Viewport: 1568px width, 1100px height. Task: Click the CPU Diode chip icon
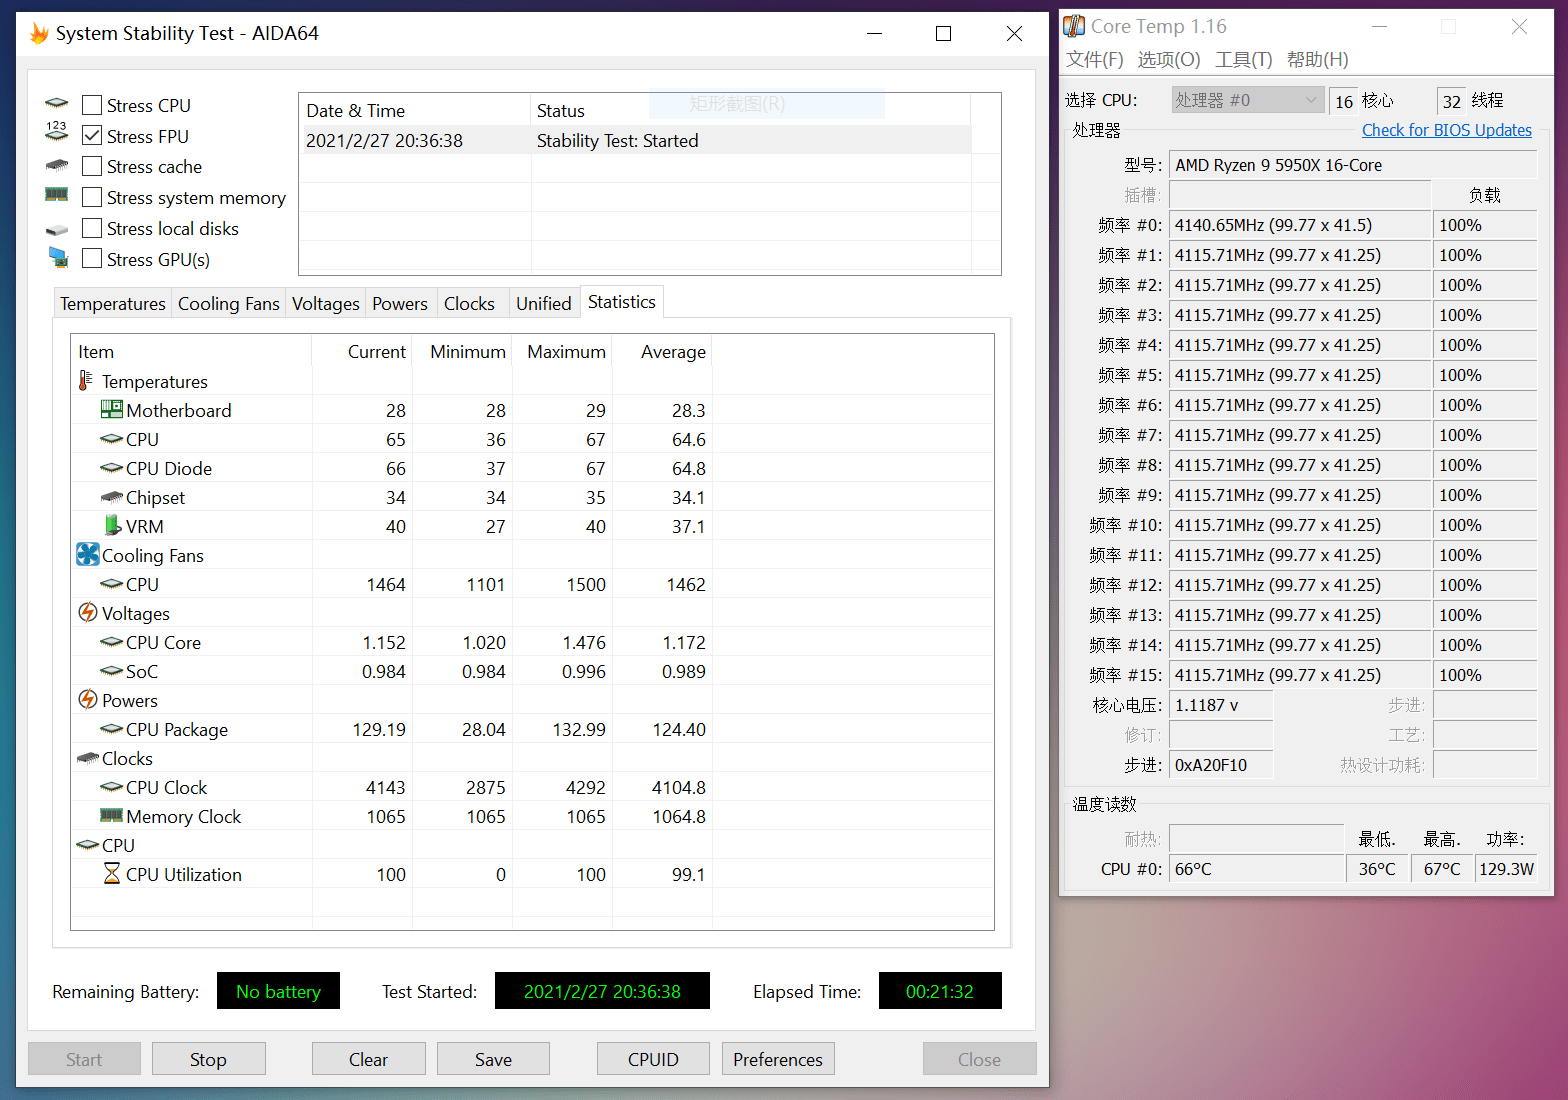pyautogui.click(x=111, y=467)
